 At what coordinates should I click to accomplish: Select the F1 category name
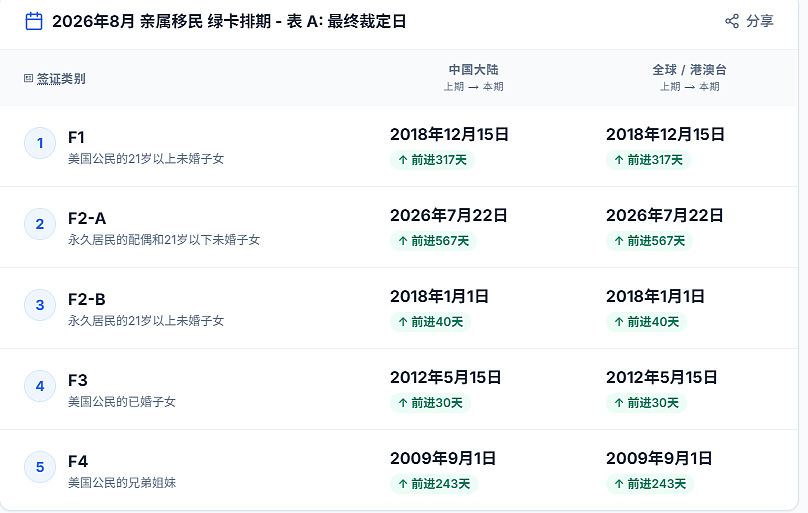pyautogui.click(x=76, y=138)
